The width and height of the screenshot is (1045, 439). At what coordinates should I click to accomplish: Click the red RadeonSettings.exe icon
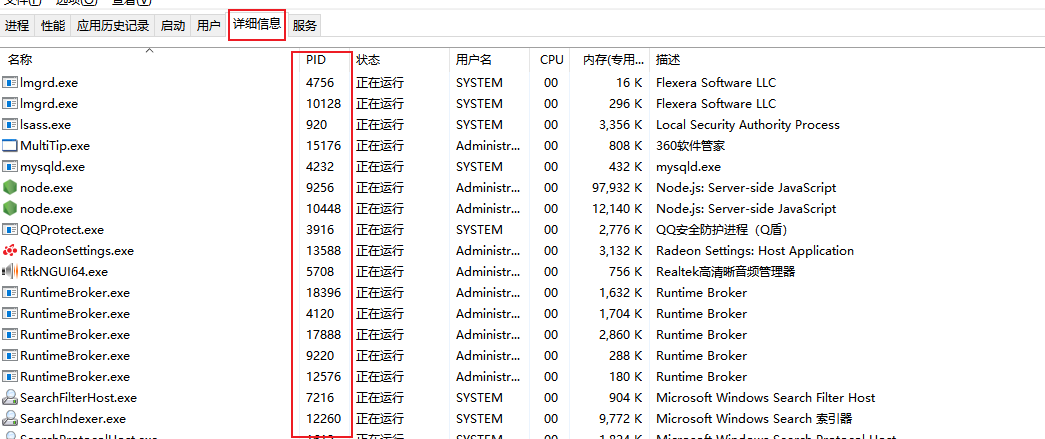click(9, 251)
